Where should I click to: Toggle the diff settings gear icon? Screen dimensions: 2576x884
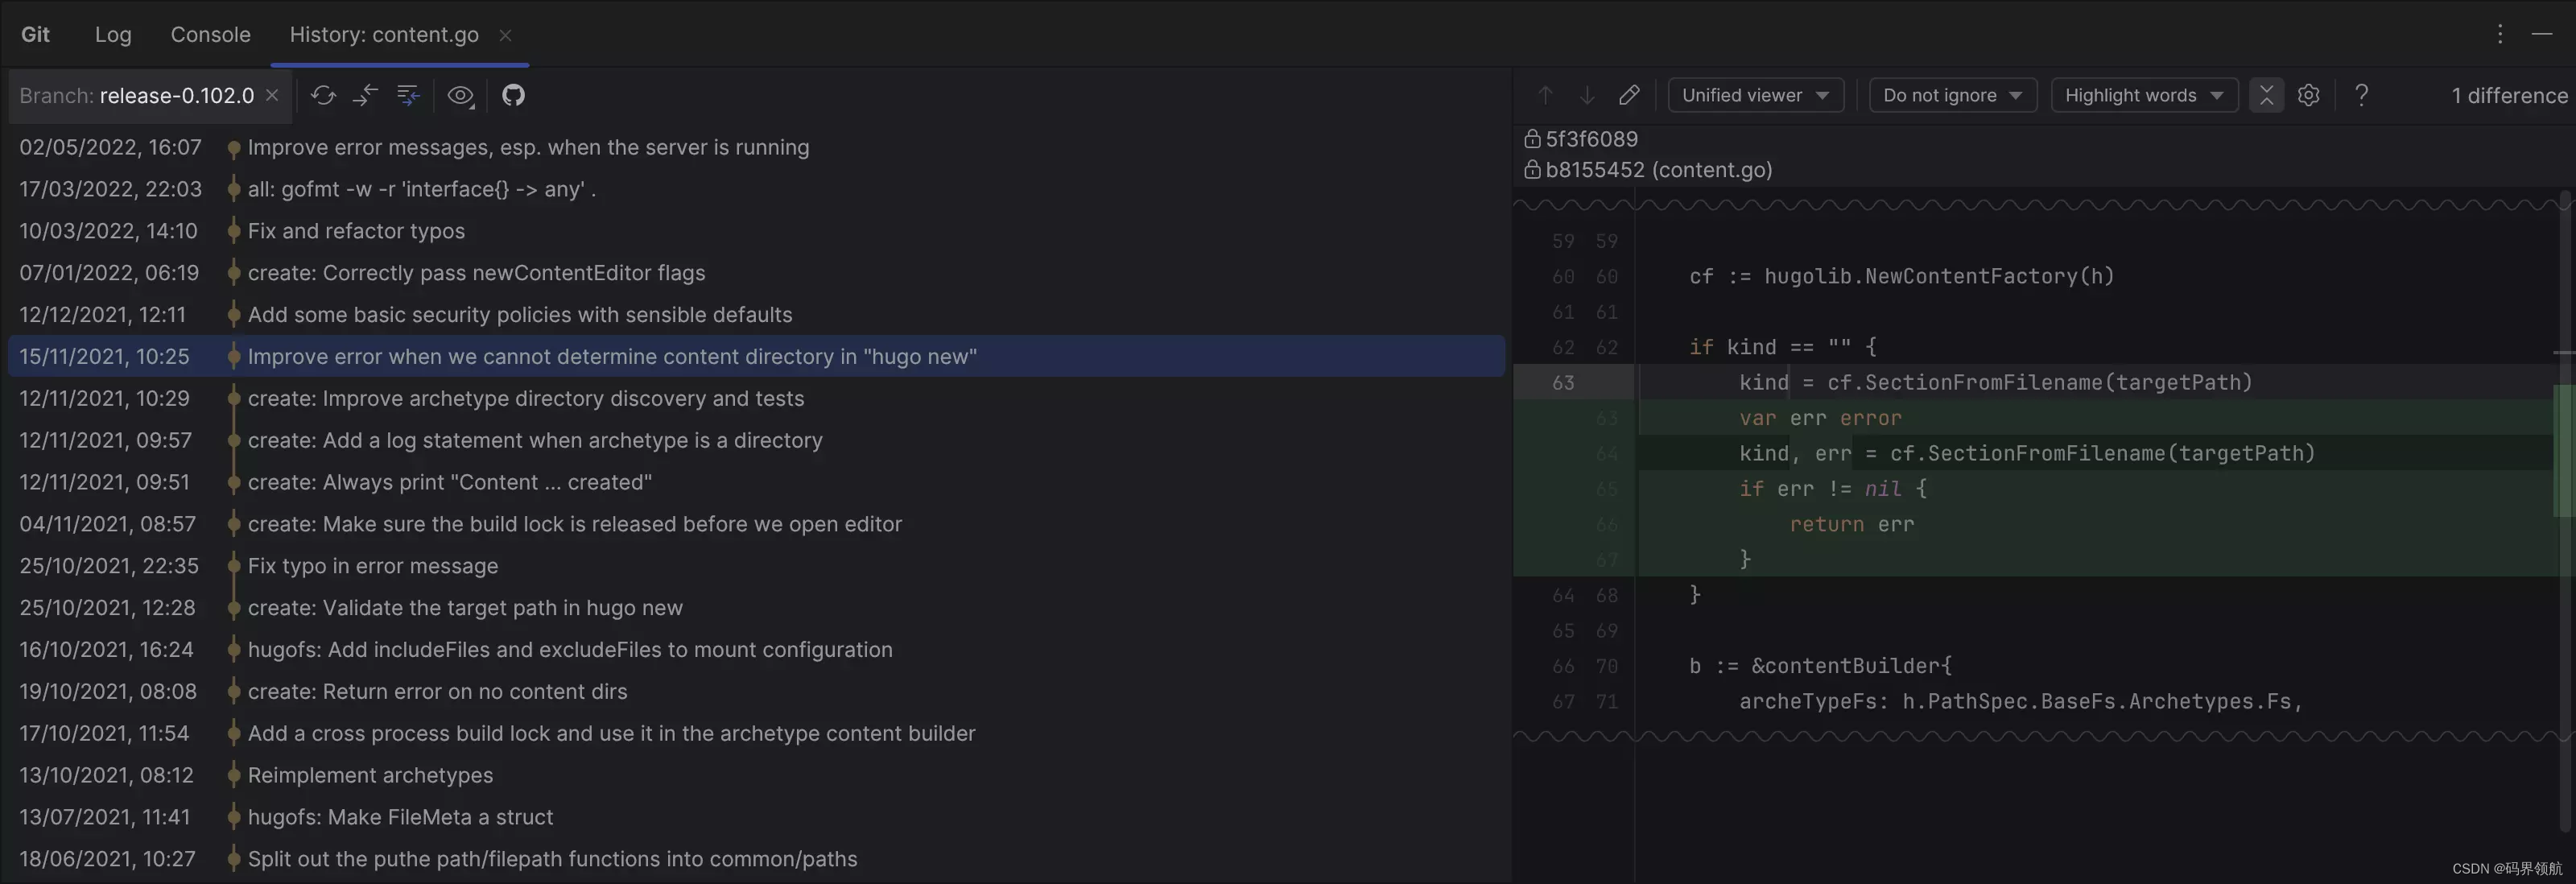click(2305, 95)
